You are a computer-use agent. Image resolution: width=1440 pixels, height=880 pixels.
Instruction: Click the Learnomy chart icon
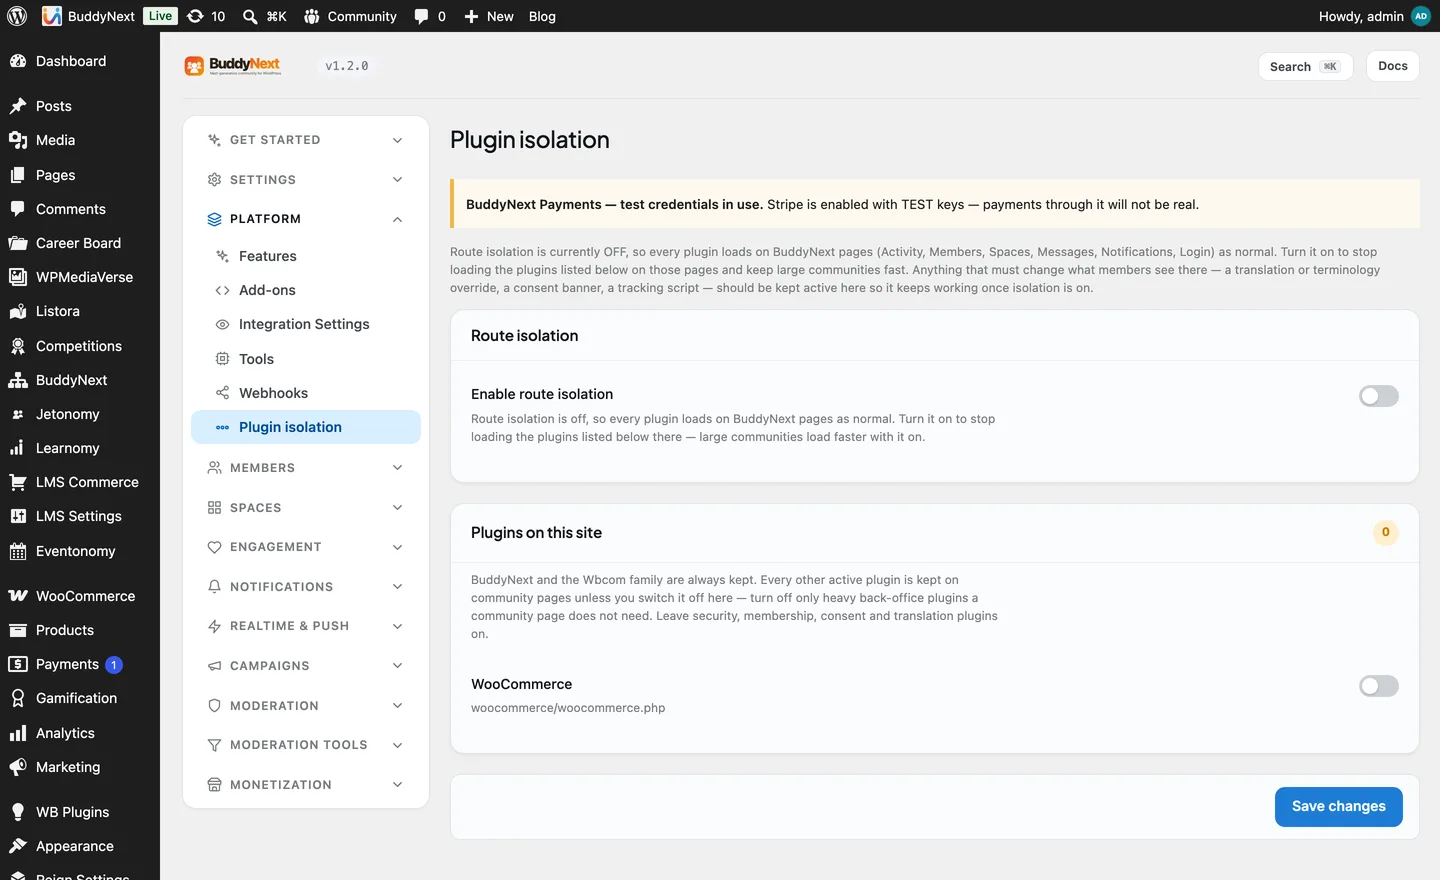pos(18,448)
